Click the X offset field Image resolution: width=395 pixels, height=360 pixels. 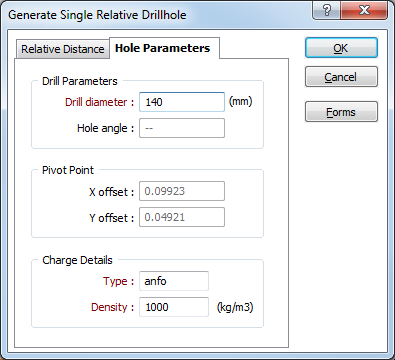(182, 191)
